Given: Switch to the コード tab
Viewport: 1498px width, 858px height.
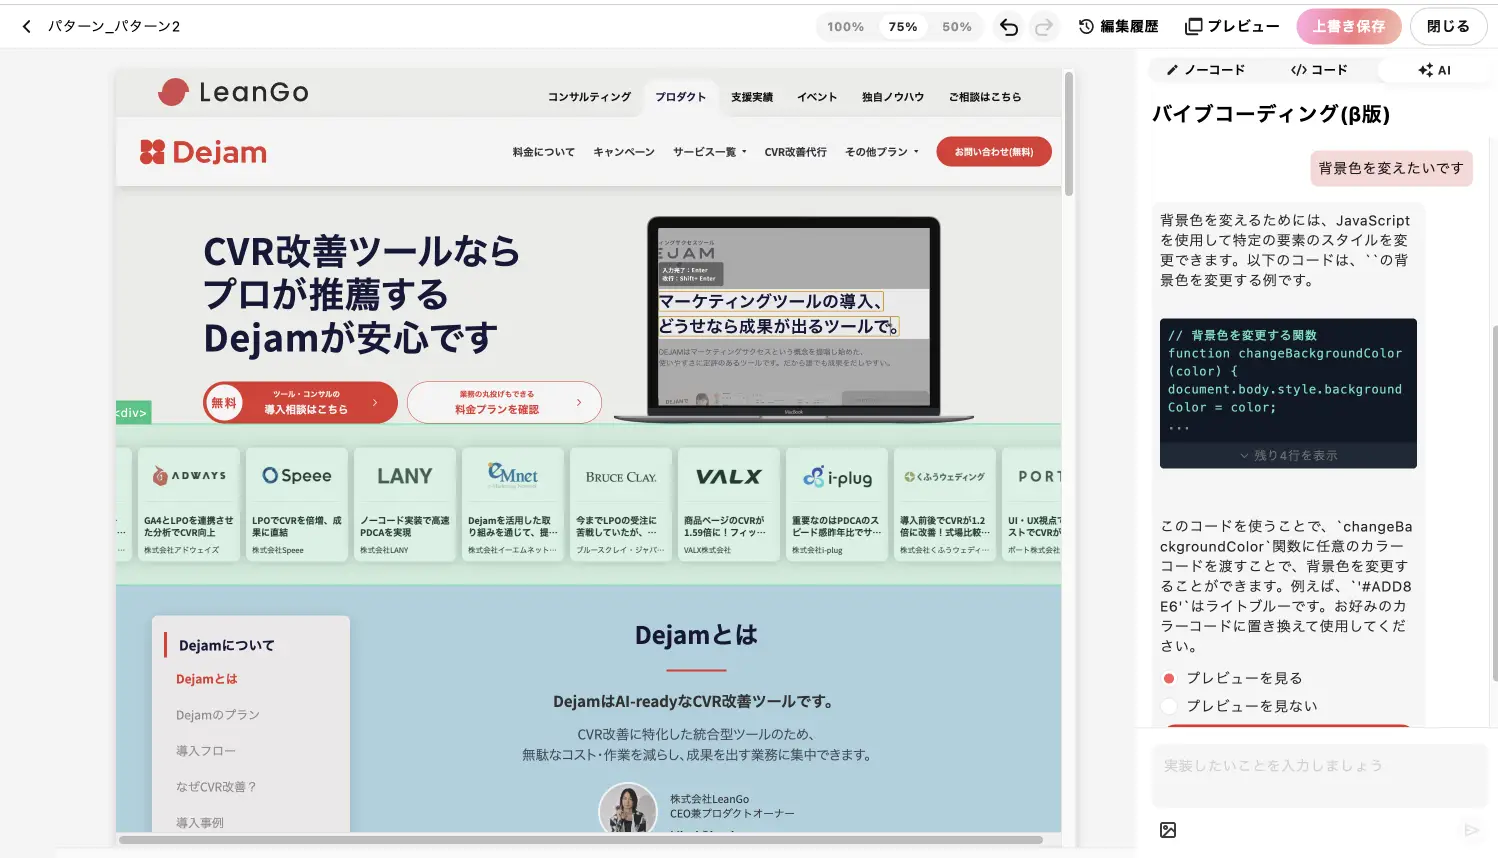Looking at the screenshot, I should point(1319,70).
